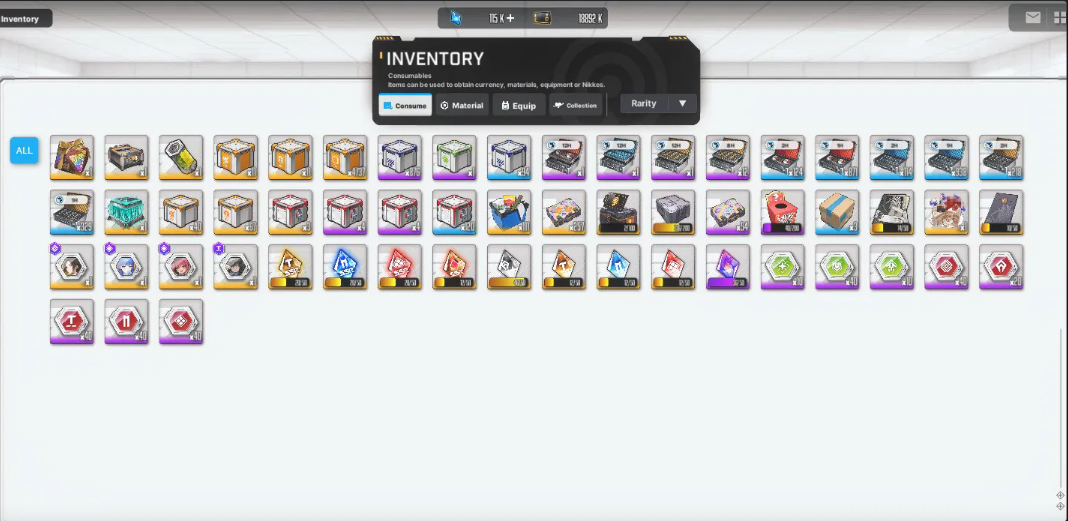
Task: Select the 8H gold case stacked x12
Action: point(727,157)
